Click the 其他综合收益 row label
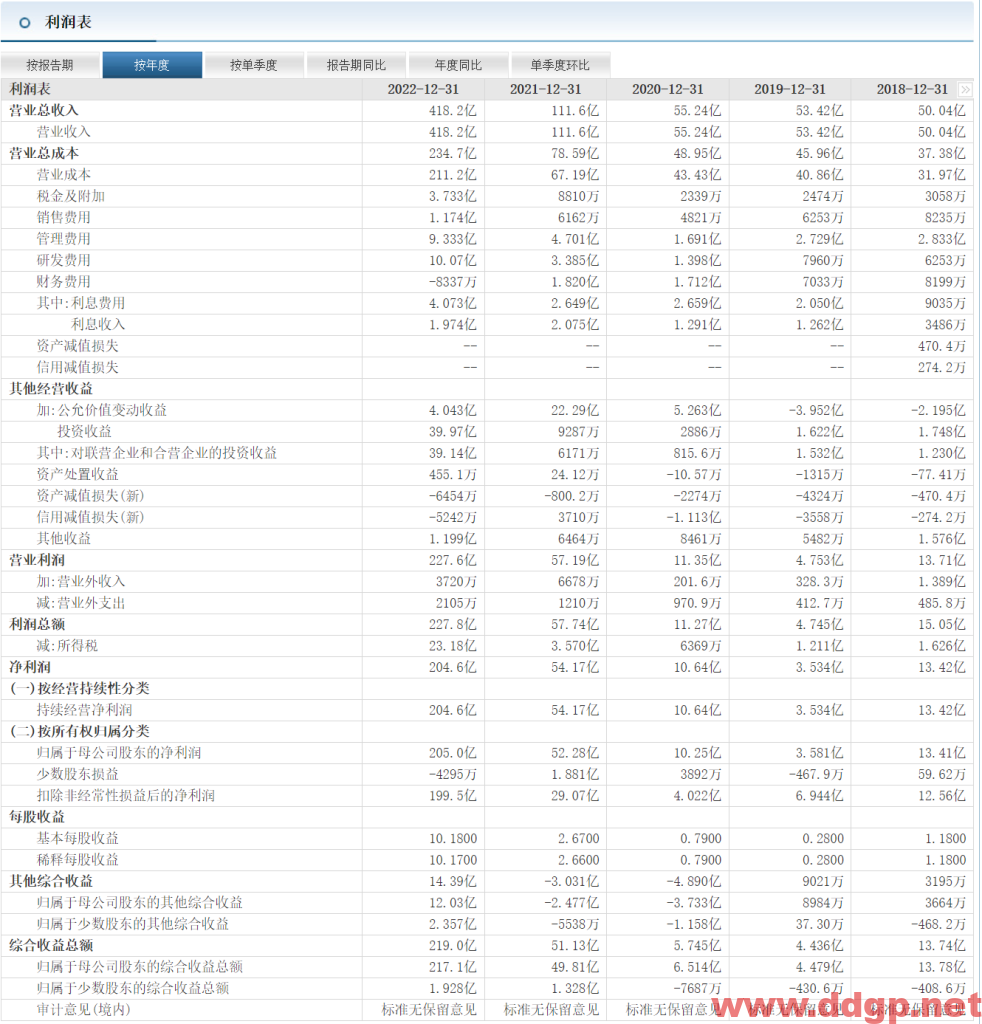 click(x=51, y=881)
